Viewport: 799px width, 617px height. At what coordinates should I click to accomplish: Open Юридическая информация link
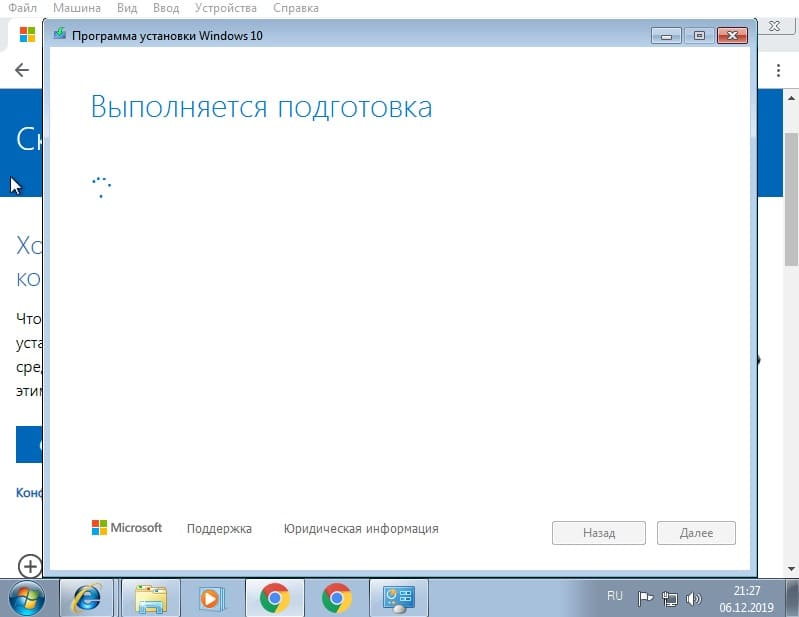click(x=360, y=529)
